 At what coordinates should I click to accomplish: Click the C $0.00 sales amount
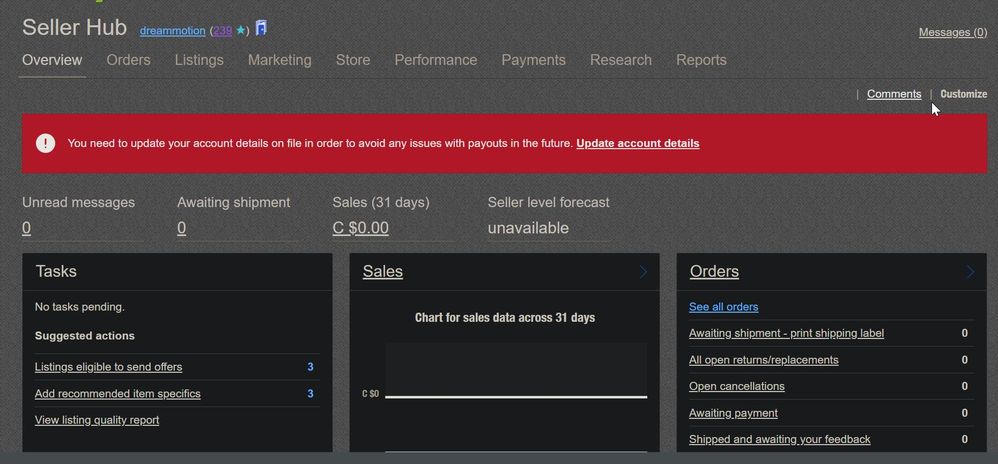pos(360,228)
